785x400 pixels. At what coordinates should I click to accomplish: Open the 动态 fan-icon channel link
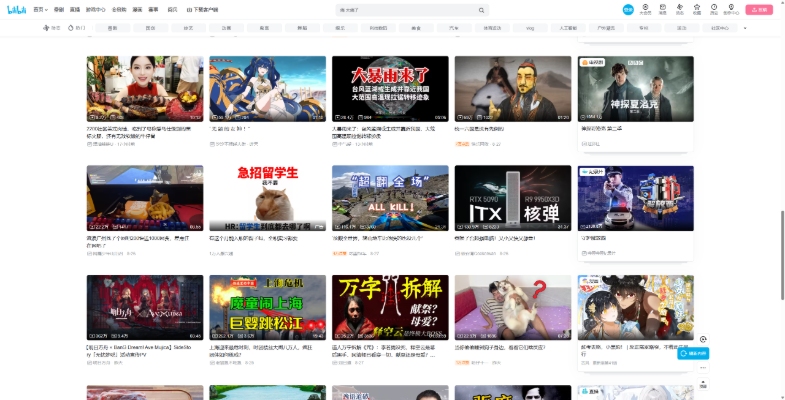[x=52, y=28]
